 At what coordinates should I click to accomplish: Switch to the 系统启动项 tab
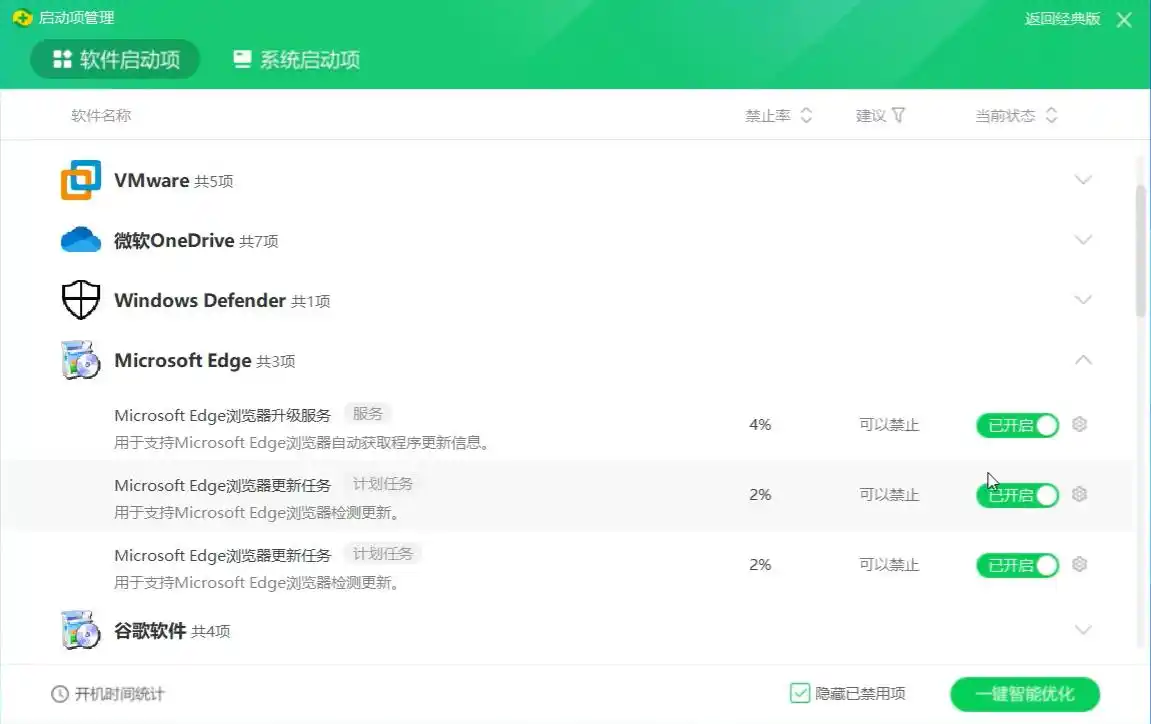pyautogui.click(x=297, y=59)
